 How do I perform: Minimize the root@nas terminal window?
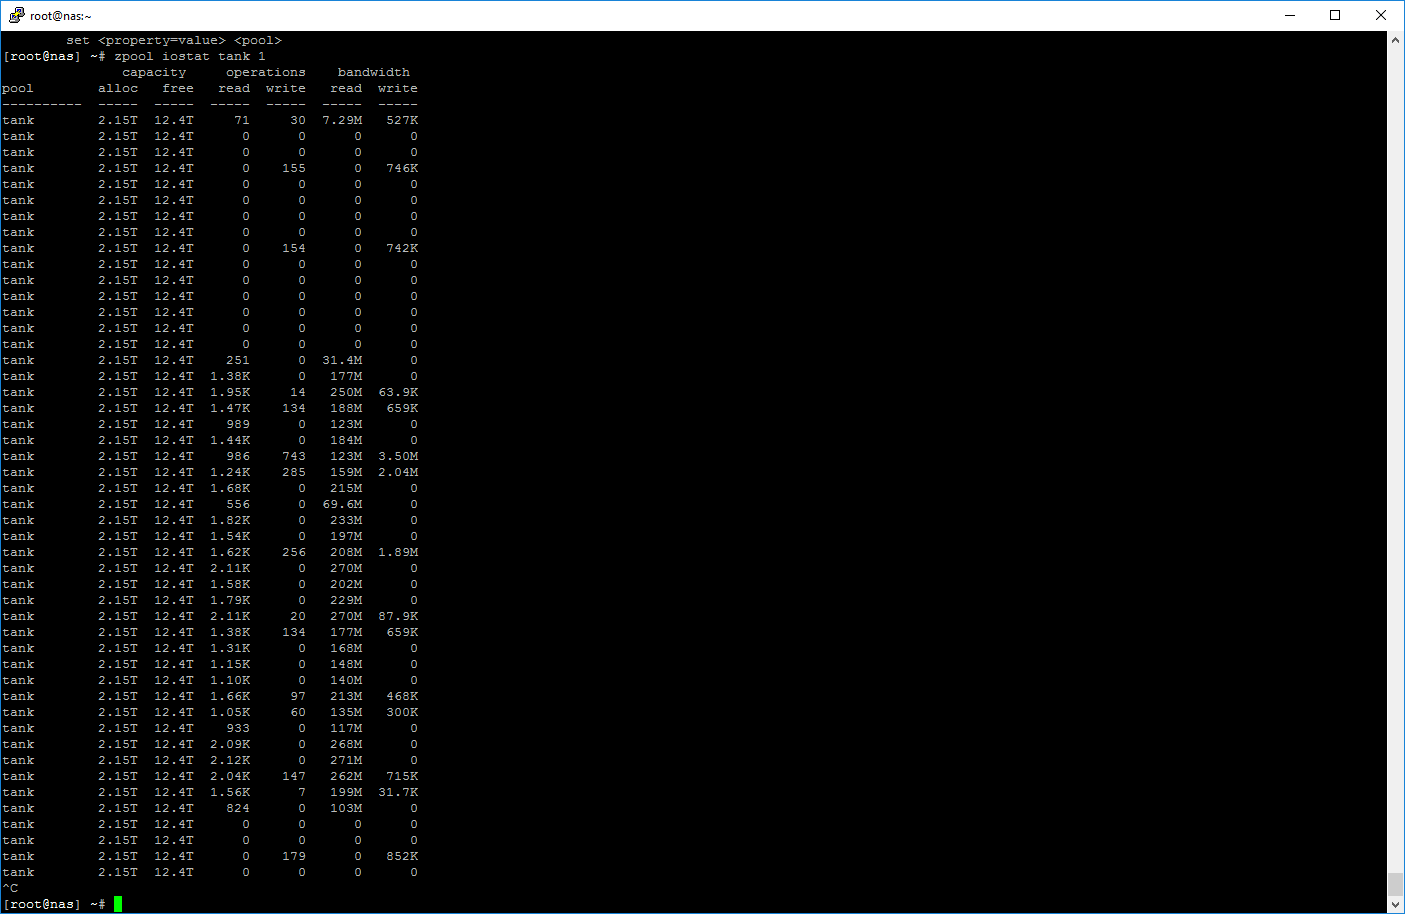pos(1289,15)
